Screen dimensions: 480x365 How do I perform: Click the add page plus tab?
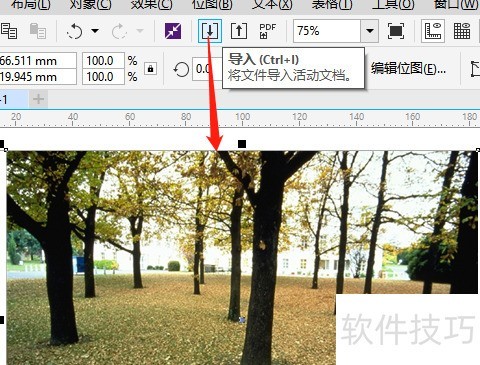click(x=38, y=99)
